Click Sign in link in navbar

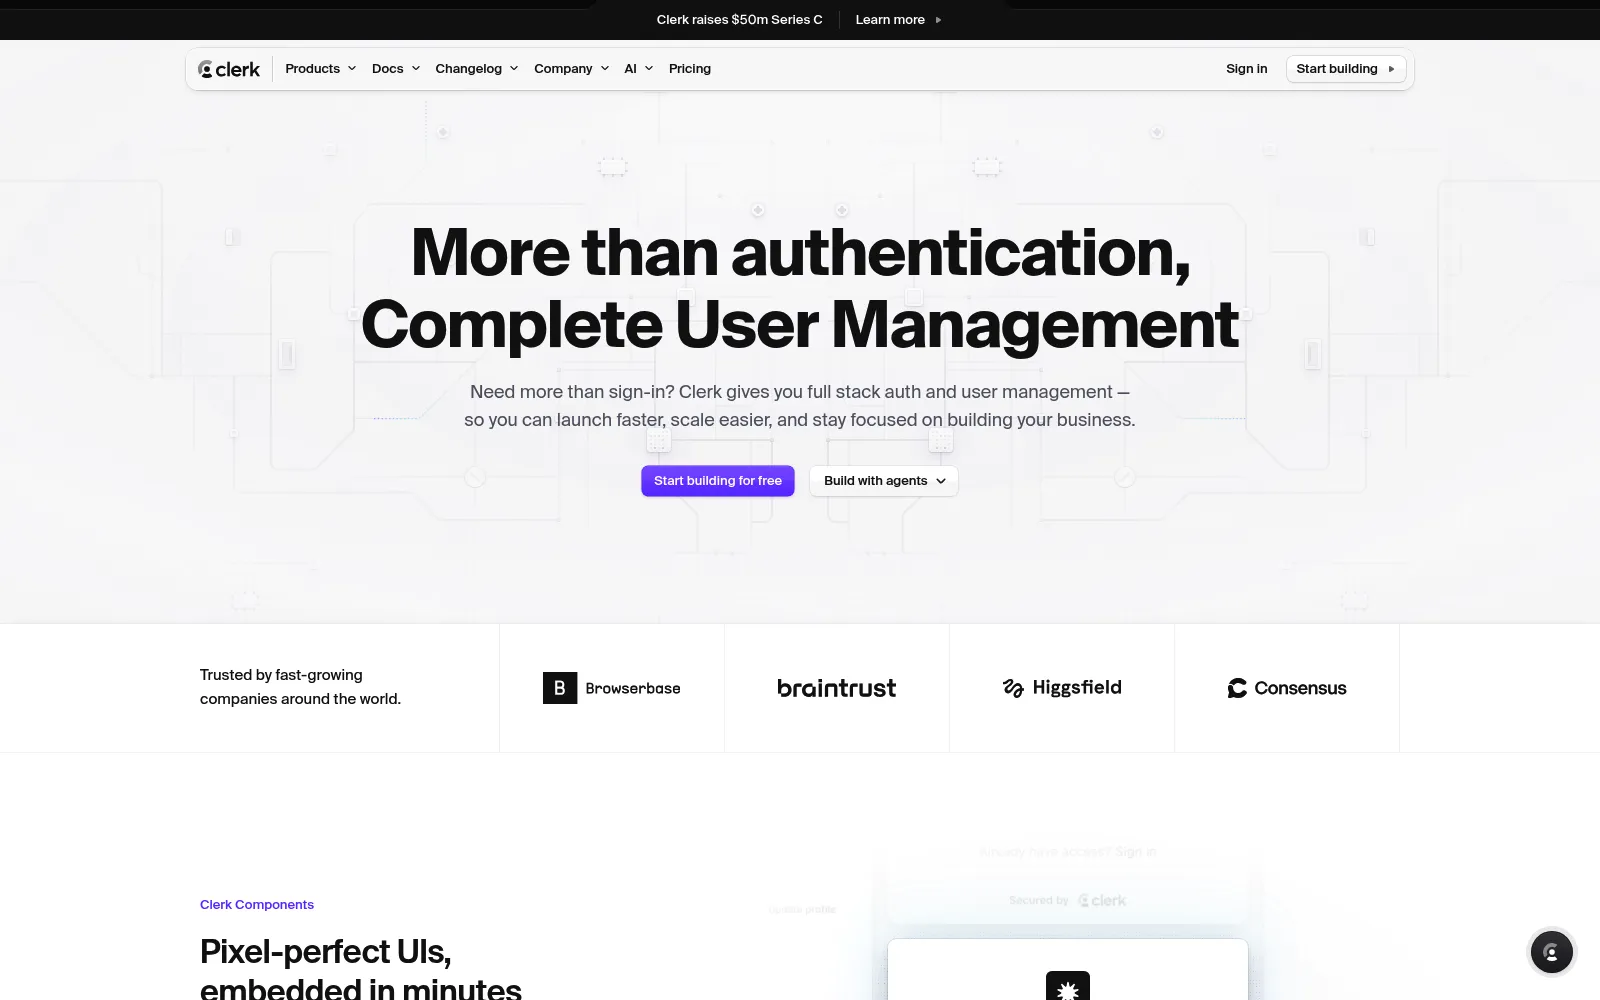tap(1246, 69)
